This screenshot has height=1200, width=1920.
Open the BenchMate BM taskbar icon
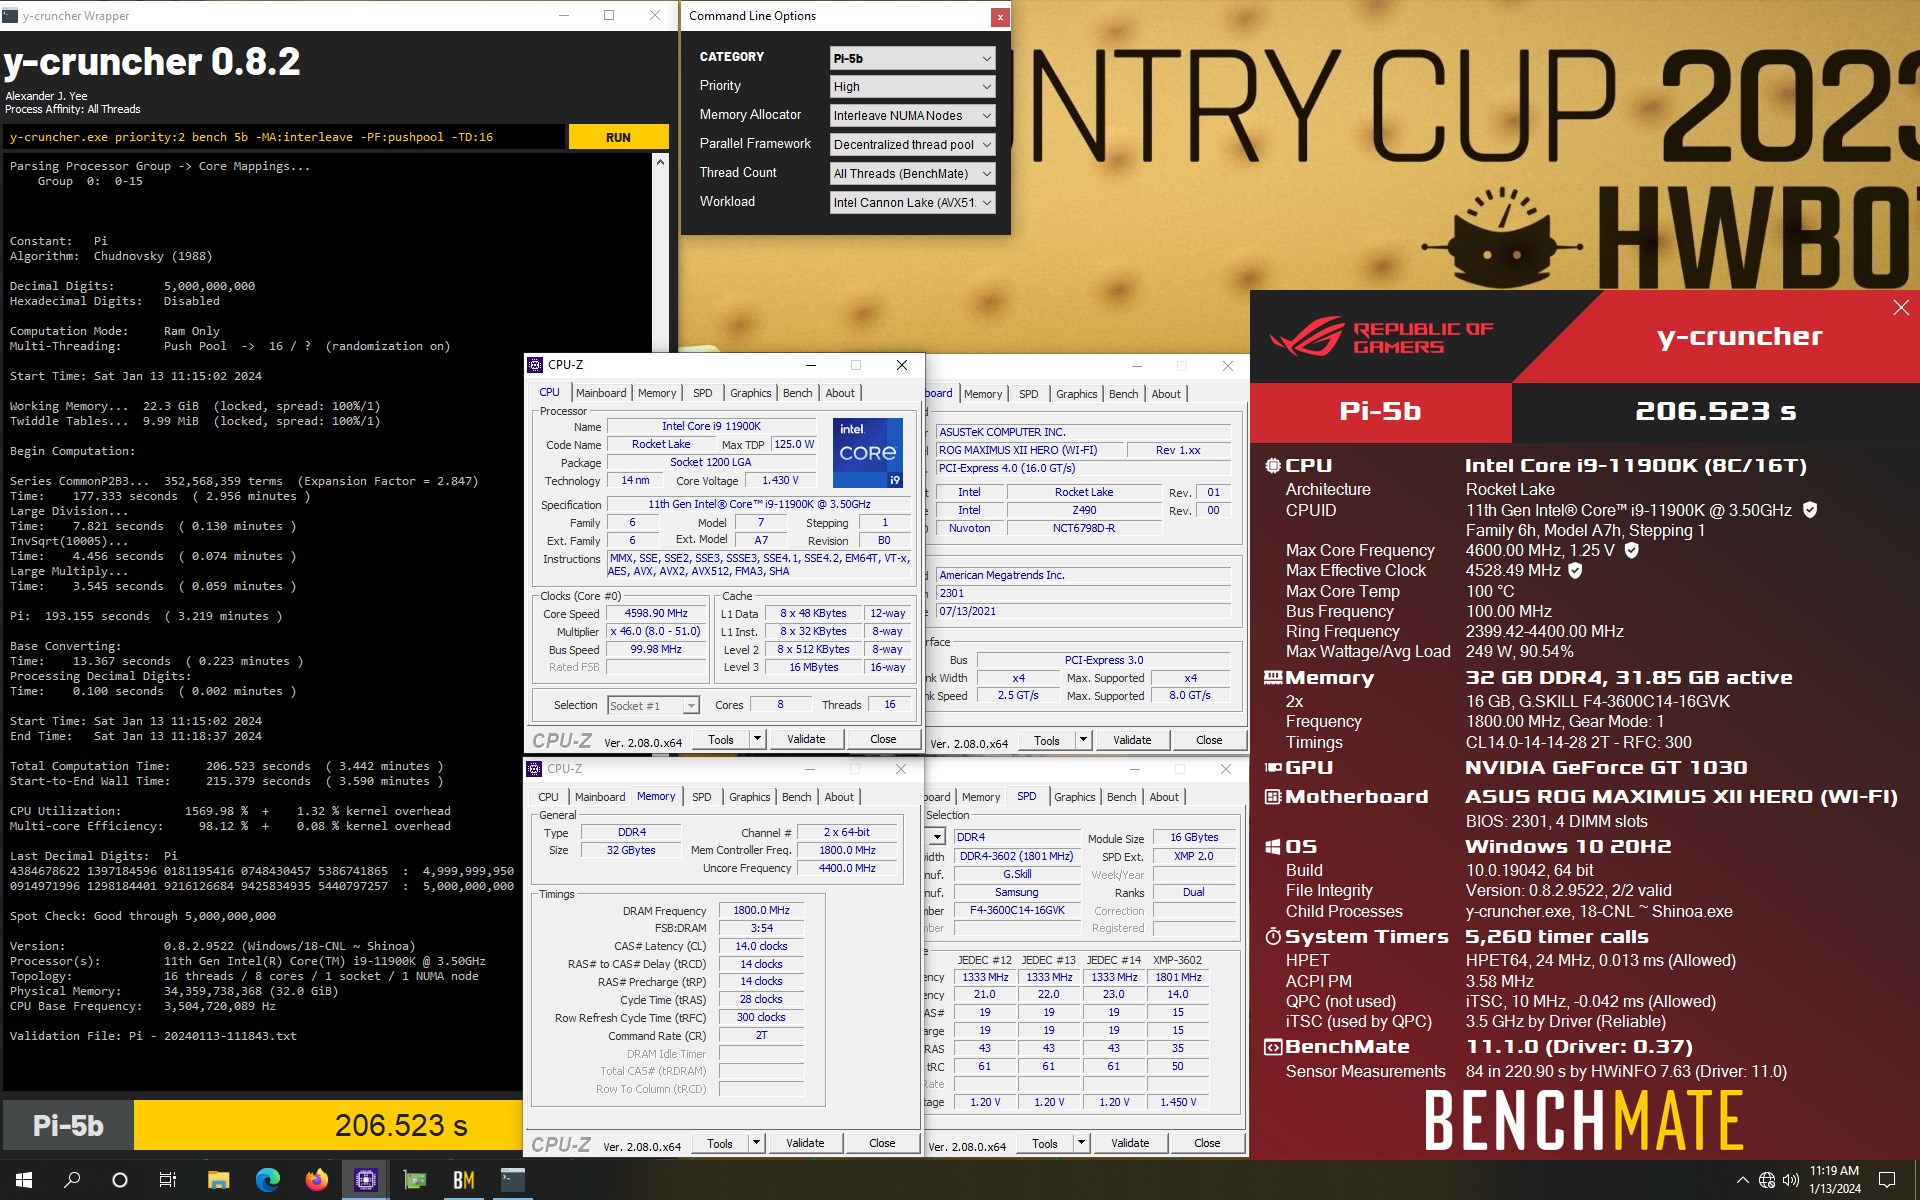(463, 1180)
